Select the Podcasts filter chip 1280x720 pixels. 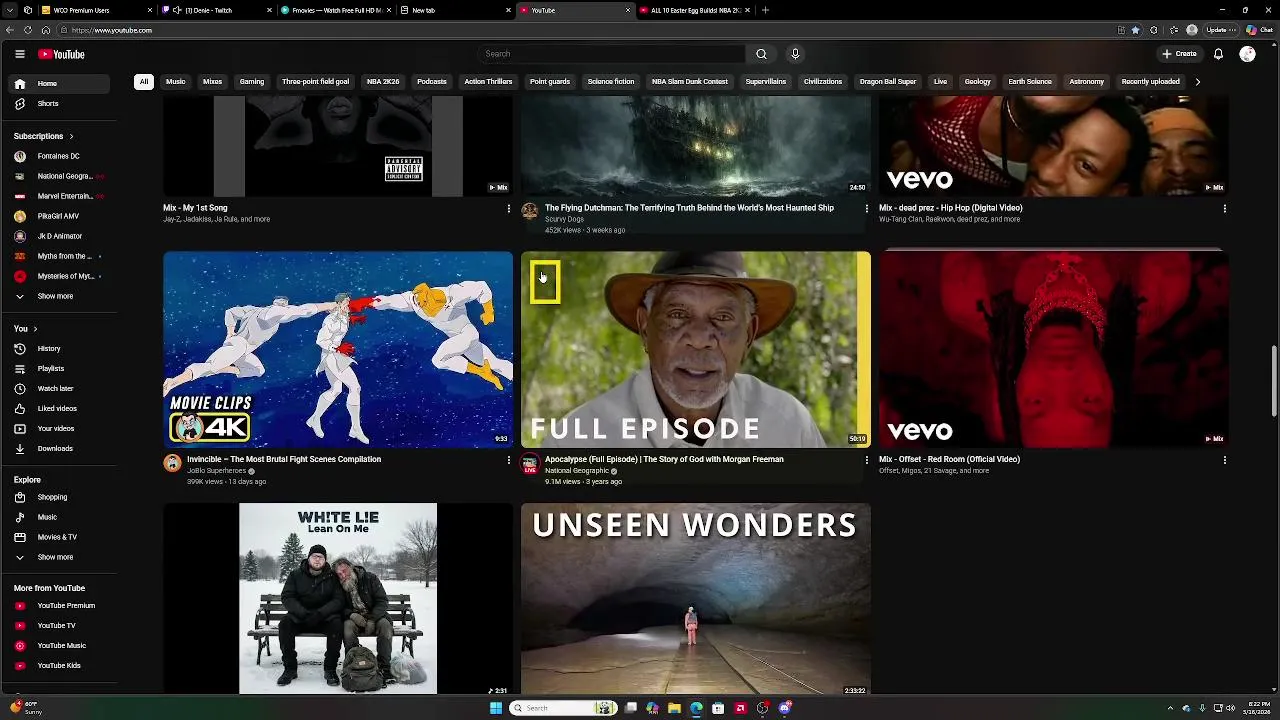tap(432, 82)
